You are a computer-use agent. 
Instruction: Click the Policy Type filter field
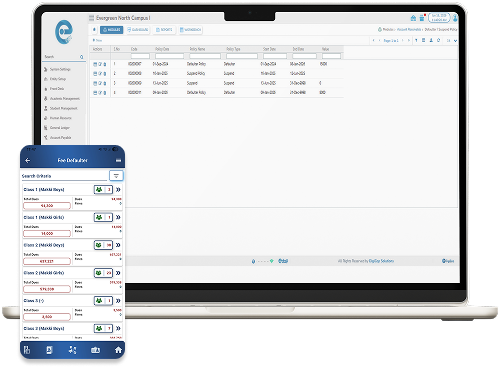pyautogui.click(x=242, y=56)
